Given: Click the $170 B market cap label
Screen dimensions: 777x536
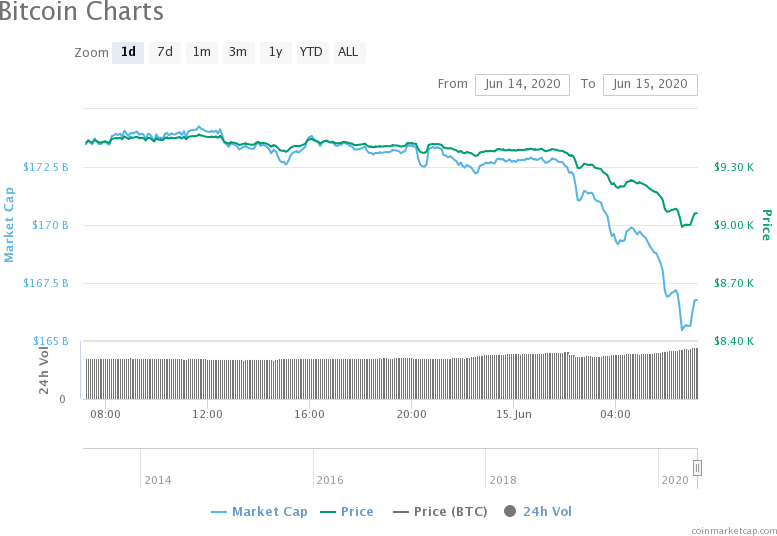Looking at the screenshot, I should click(50, 225).
